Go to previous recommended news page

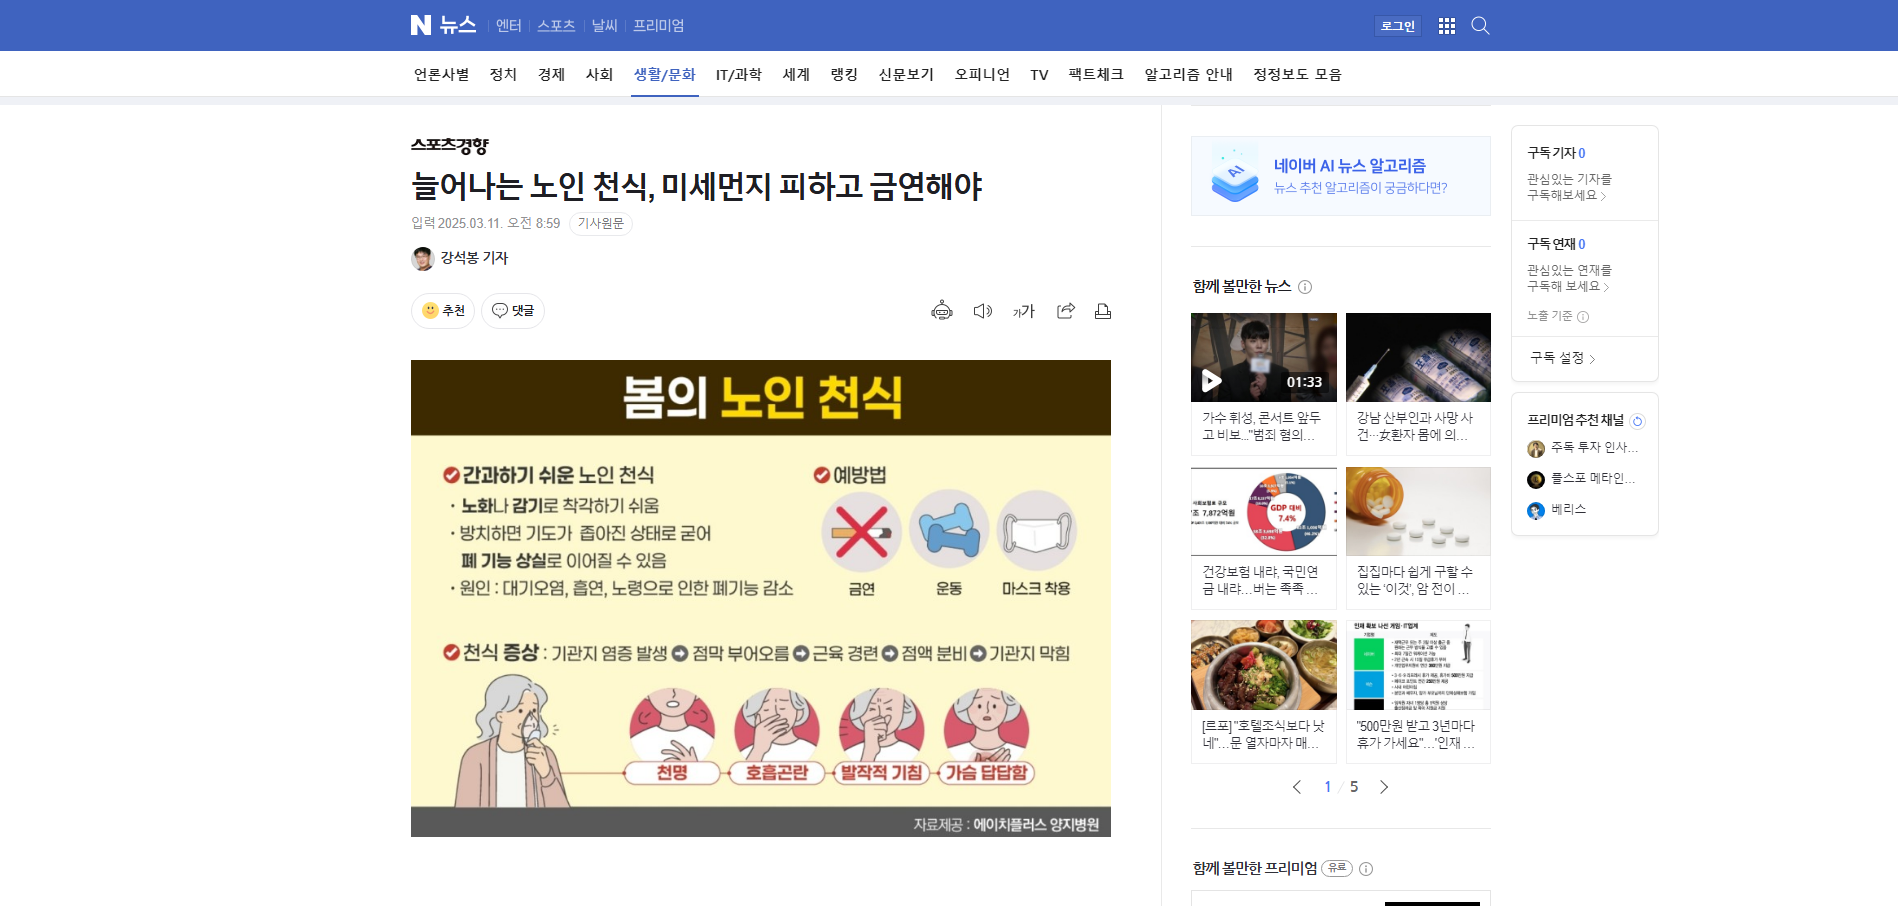click(x=1297, y=787)
